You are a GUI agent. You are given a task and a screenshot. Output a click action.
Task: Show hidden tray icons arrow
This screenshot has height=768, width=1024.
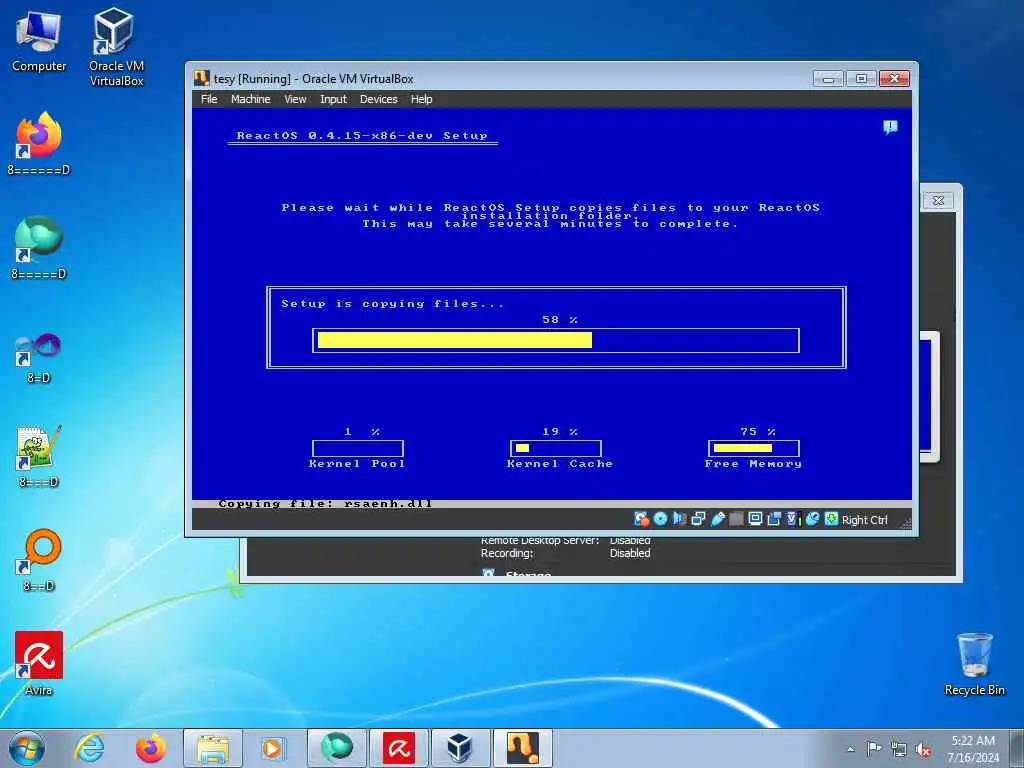pos(850,749)
